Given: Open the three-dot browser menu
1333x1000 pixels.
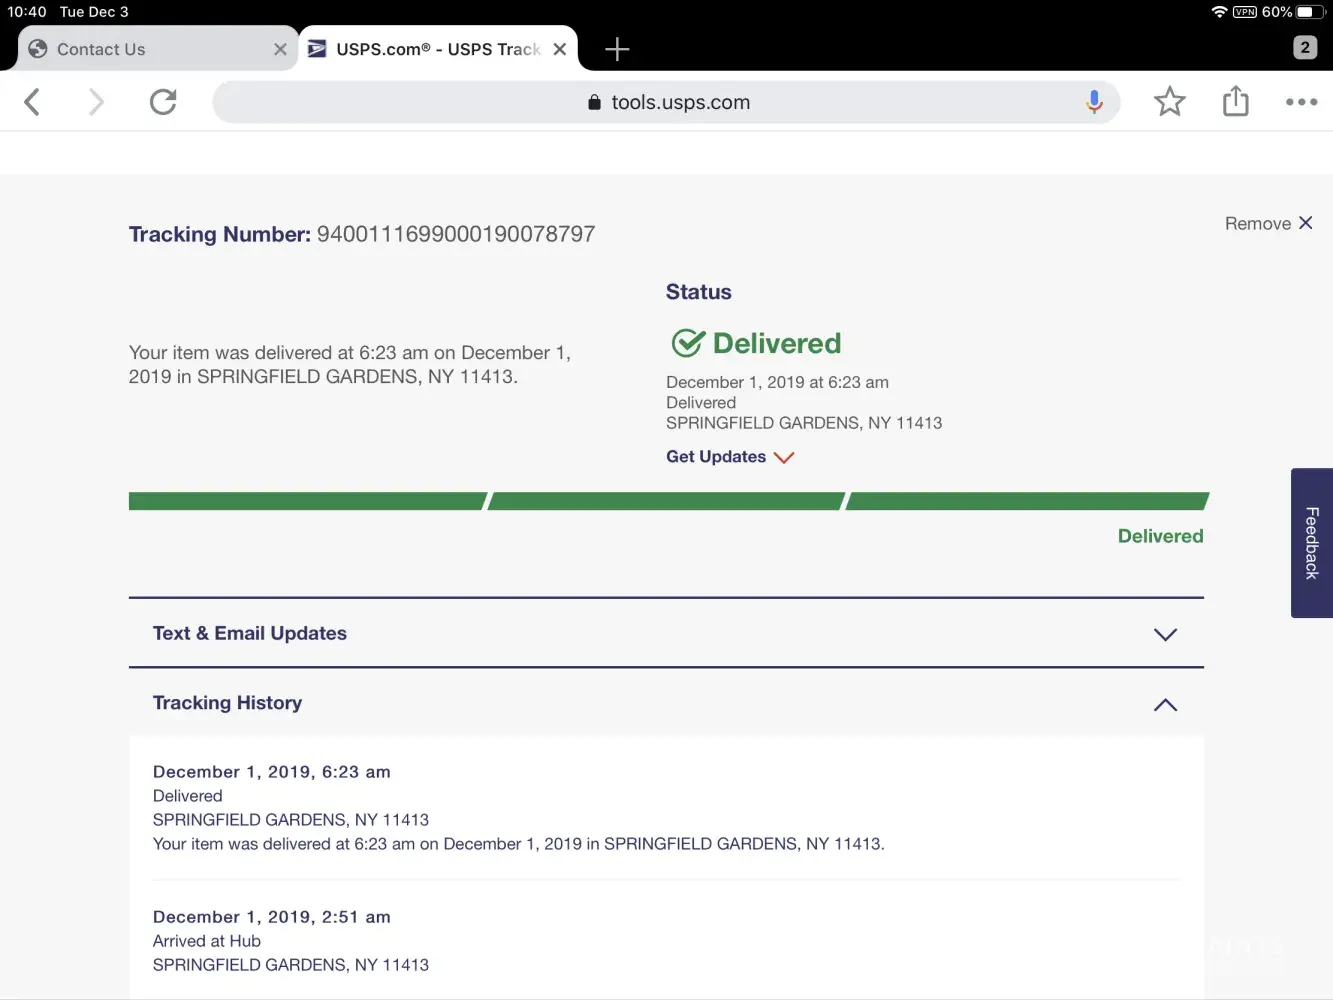Looking at the screenshot, I should [1301, 102].
